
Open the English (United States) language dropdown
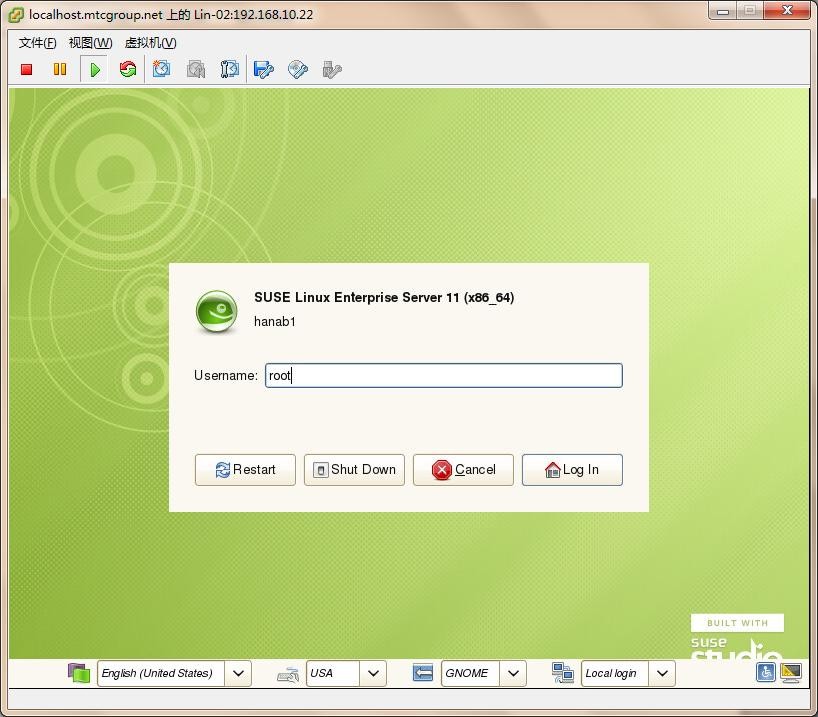174,673
